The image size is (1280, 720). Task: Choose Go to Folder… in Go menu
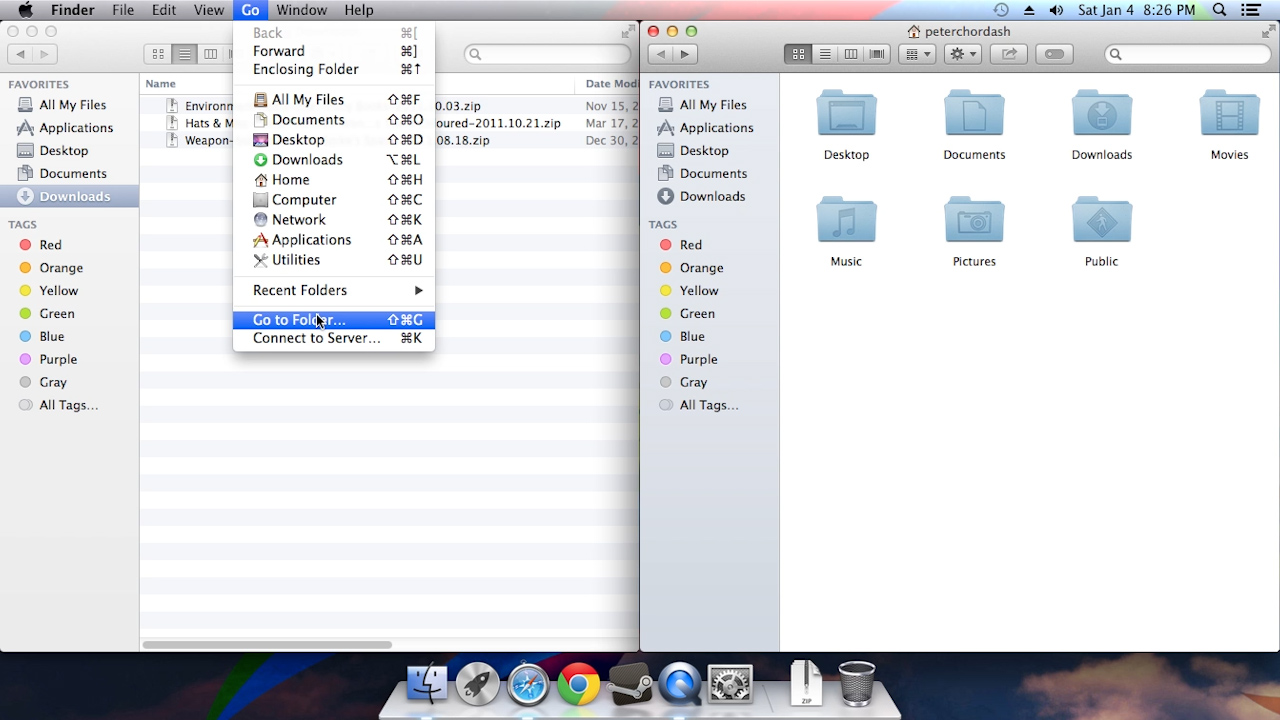coord(334,320)
